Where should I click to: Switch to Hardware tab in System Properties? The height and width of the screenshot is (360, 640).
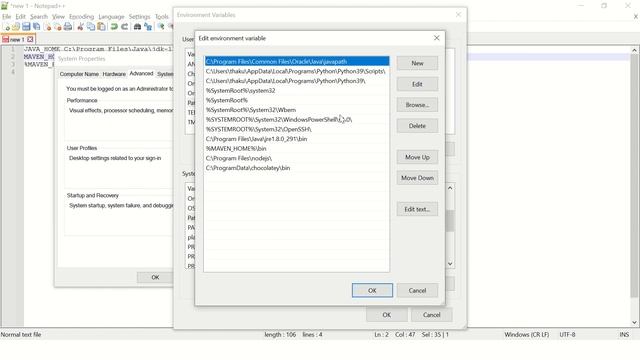[114, 74]
